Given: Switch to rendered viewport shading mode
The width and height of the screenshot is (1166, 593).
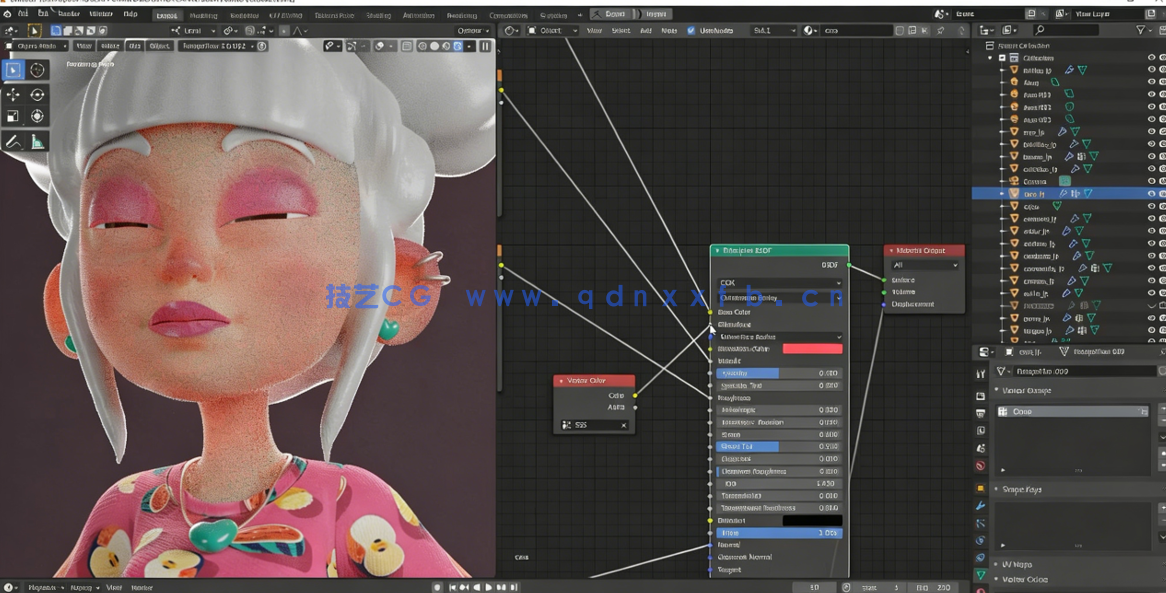Looking at the screenshot, I should 458,47.
